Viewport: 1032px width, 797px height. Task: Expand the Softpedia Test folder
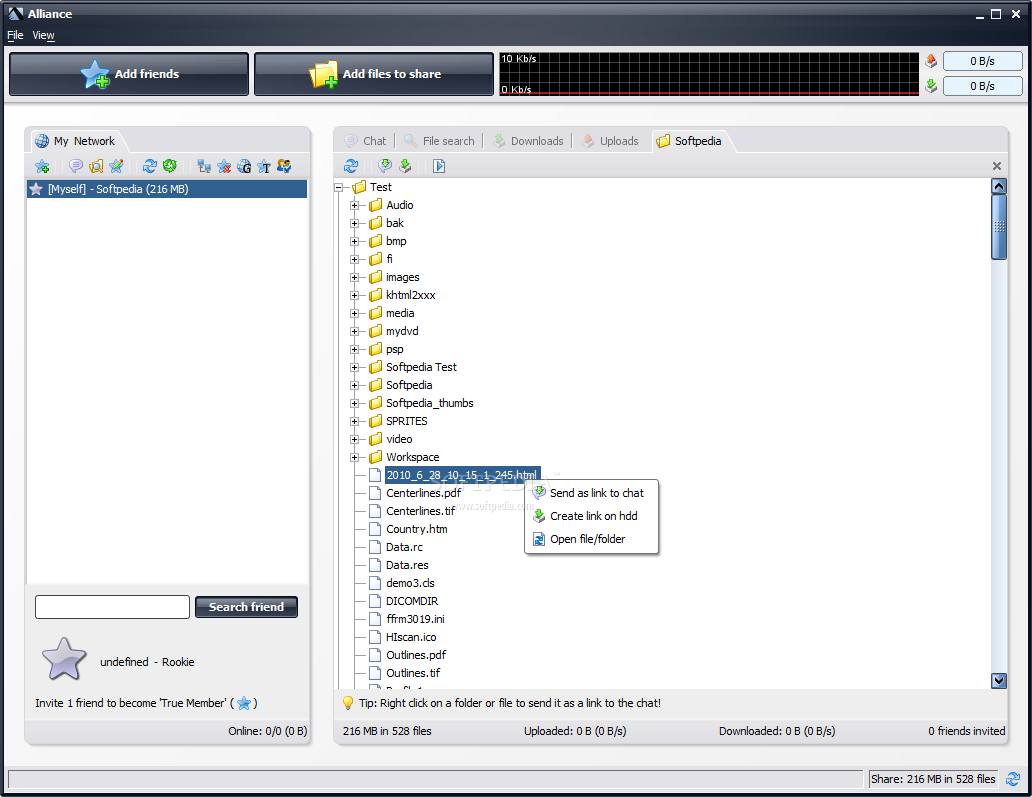(354, 367)
